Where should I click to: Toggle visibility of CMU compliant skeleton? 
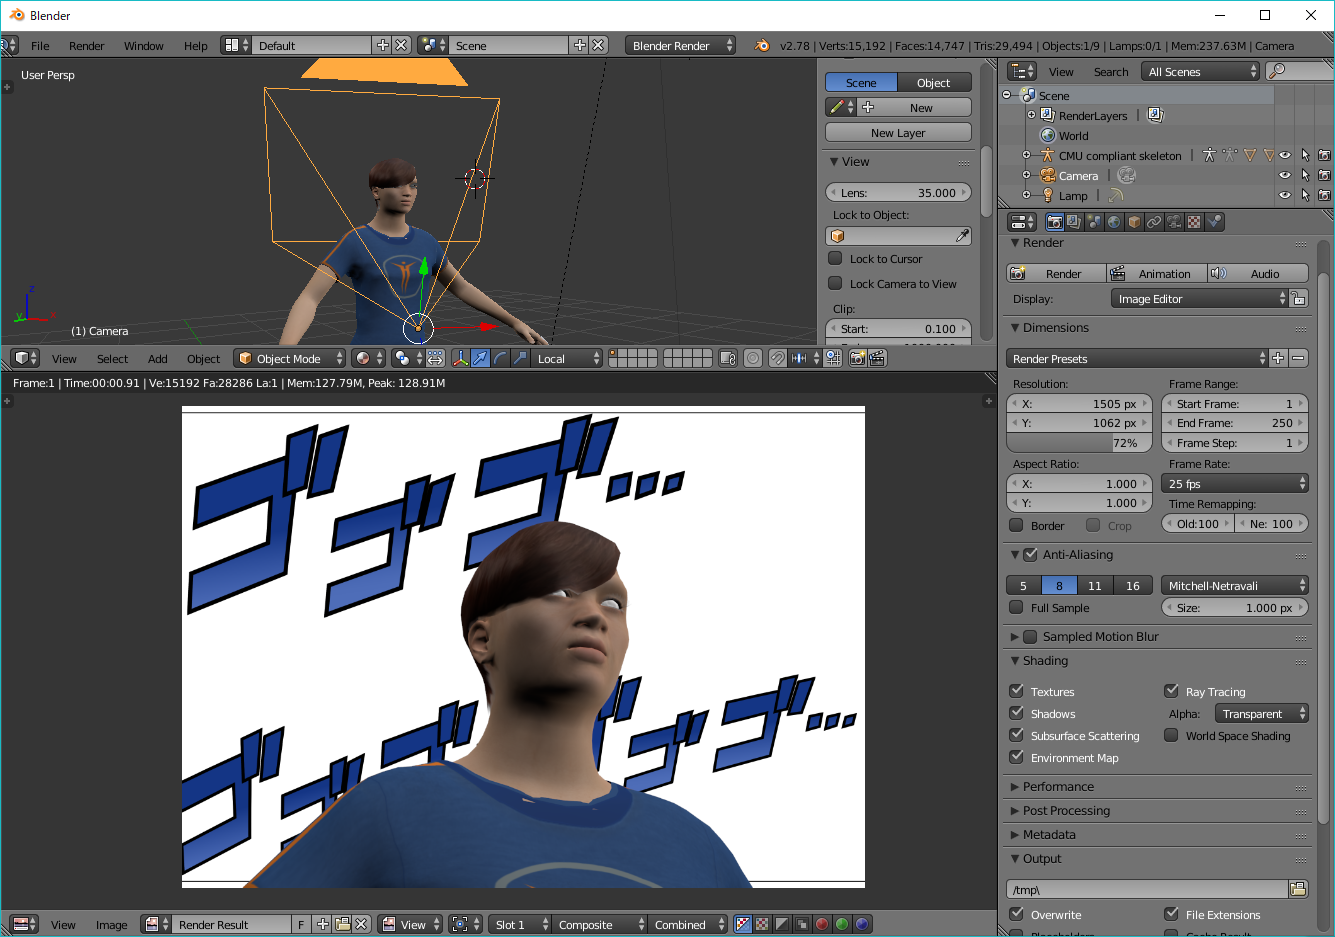click(x=1285, y=155)
